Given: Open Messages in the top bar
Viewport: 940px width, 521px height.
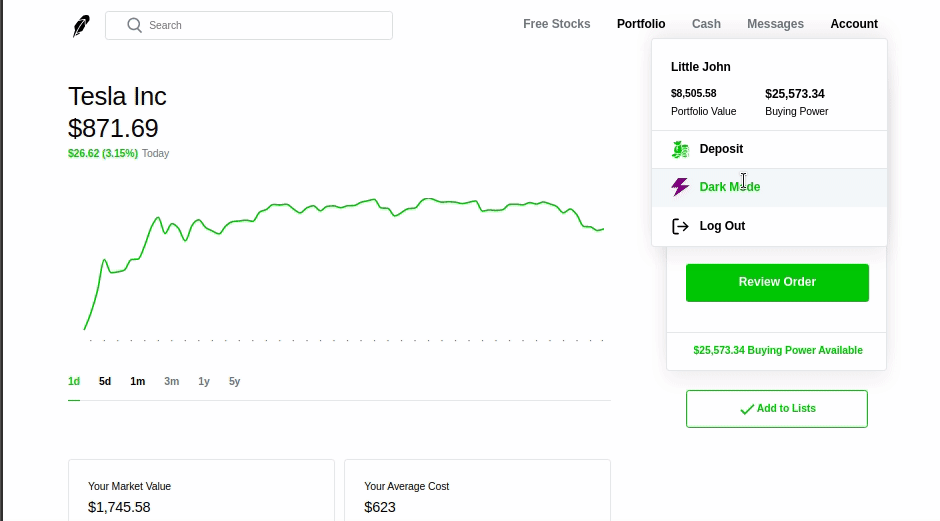Looking at the screenshot, I should tap(775, 24).
